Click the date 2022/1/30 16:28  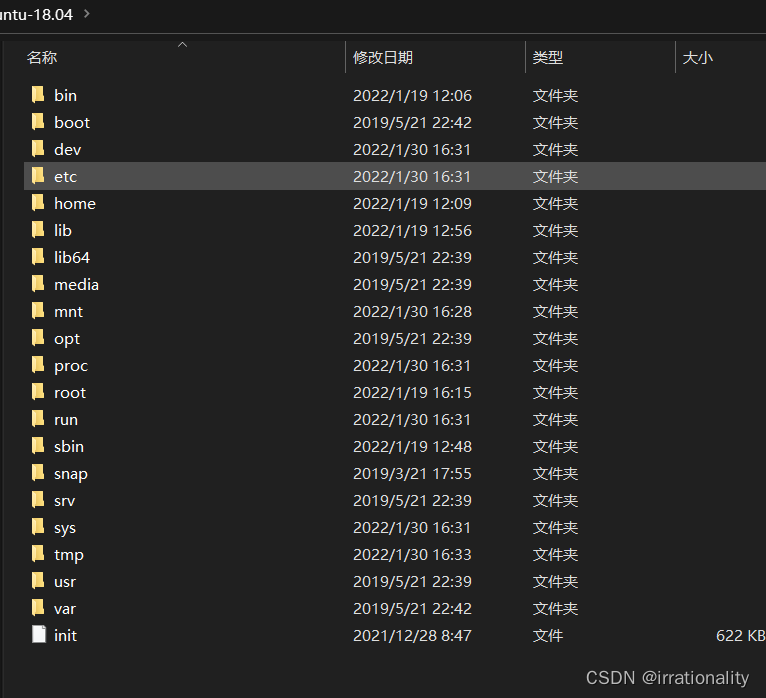412,312
